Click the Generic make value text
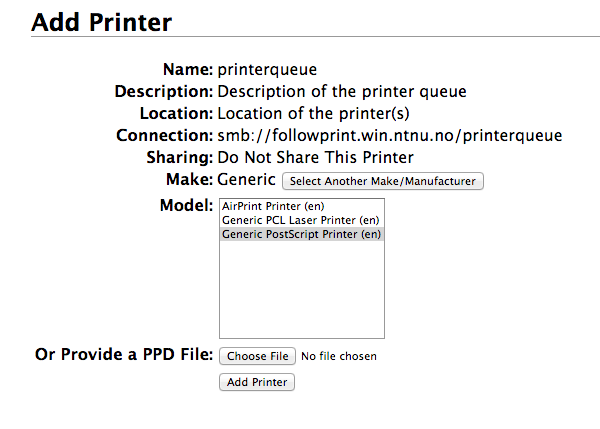Viewport: 600px width, 429px height. tap(246, 179)
